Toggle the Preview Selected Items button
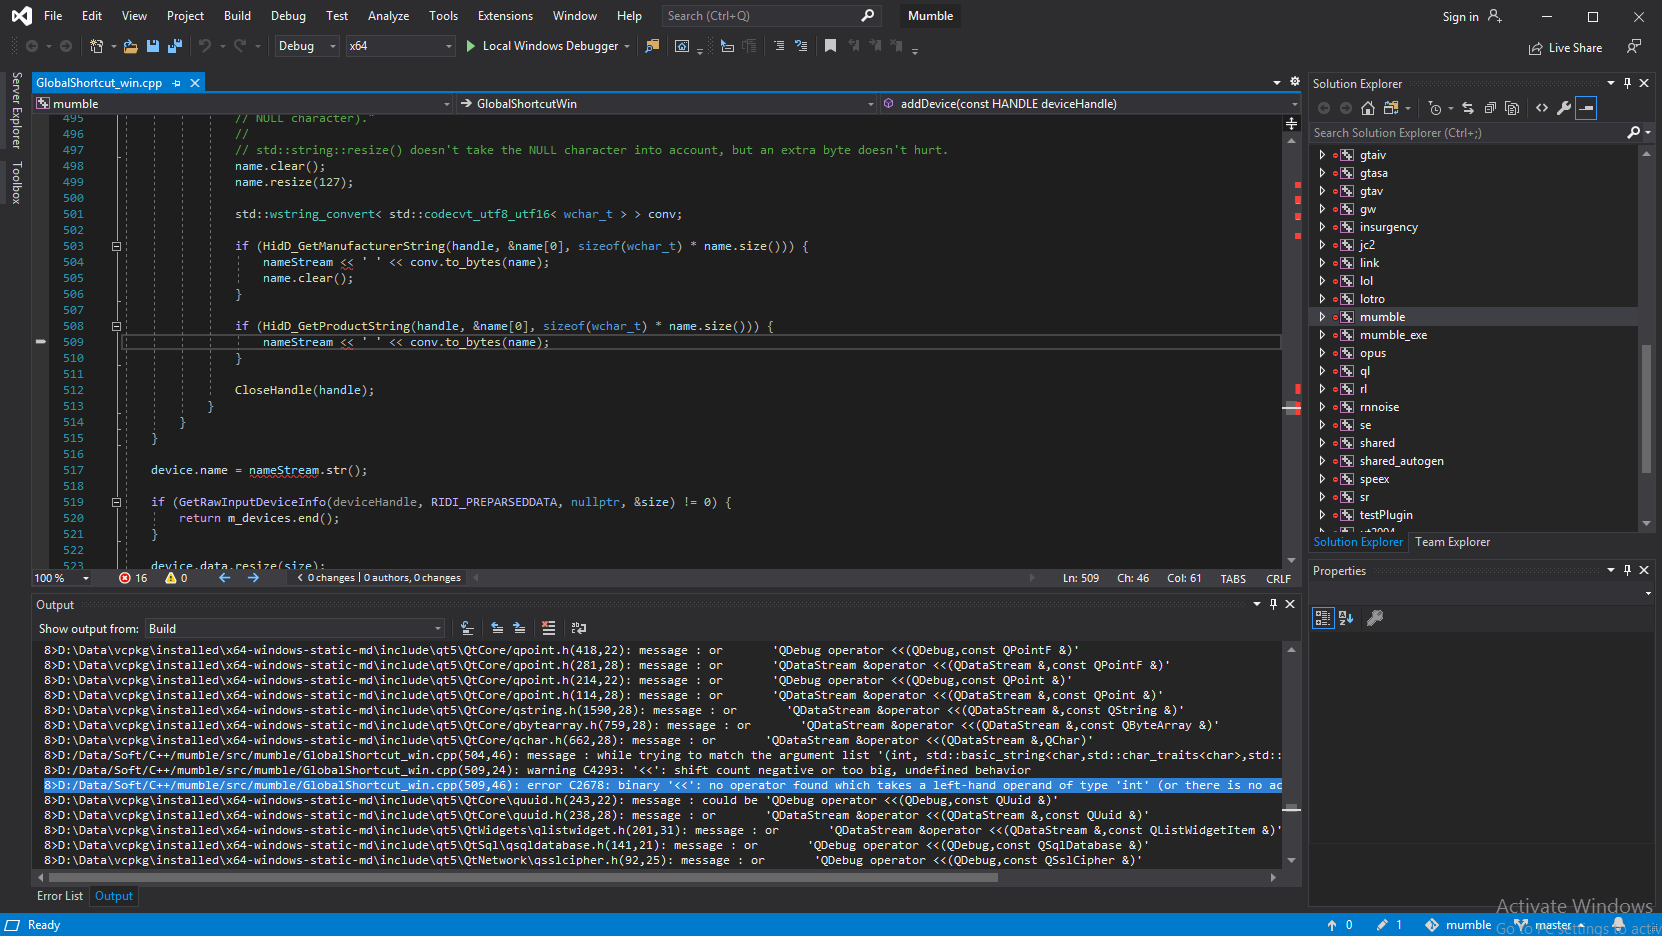The image size is (1662, 936). click(1586, 108)
